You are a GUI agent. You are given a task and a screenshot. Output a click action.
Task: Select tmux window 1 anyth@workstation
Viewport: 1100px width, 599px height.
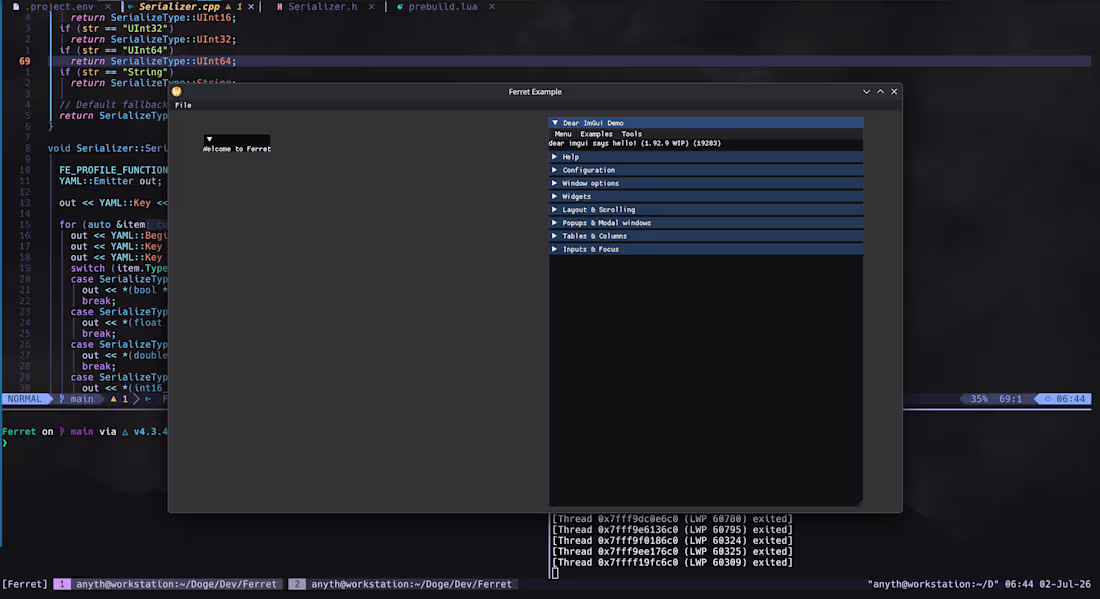point(168,584)
